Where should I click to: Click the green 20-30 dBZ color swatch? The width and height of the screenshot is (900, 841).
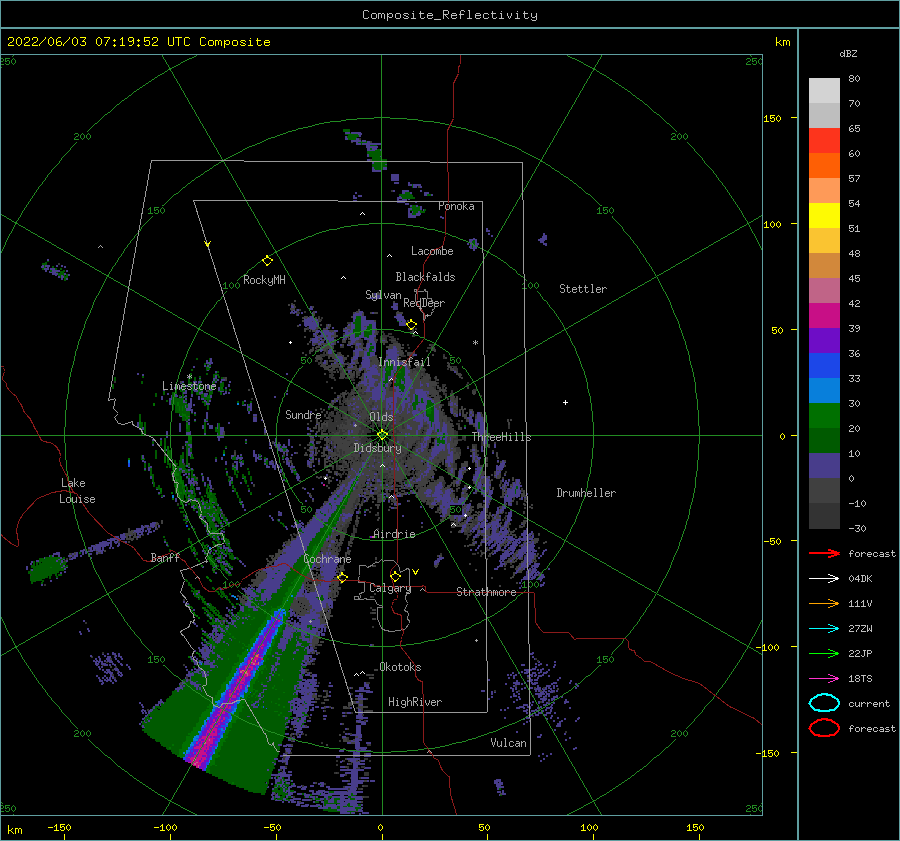tap(824, 416)
